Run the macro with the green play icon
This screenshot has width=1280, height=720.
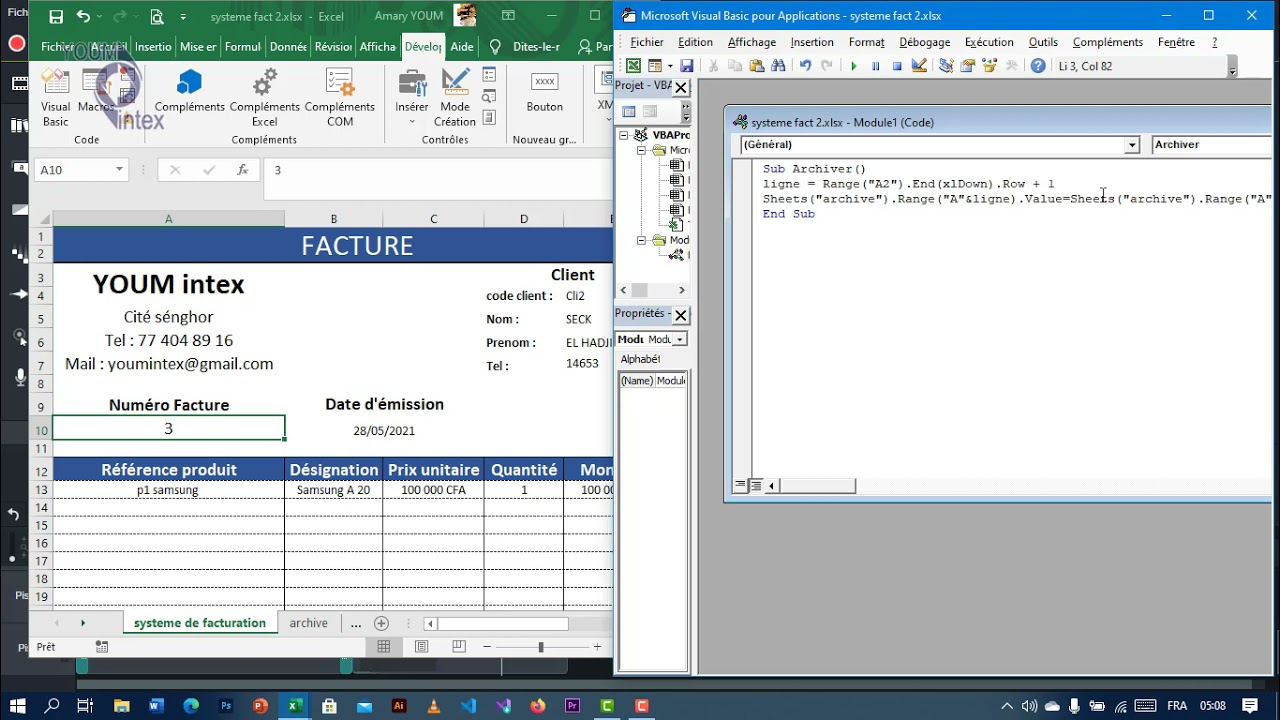(x=853, y=66)
